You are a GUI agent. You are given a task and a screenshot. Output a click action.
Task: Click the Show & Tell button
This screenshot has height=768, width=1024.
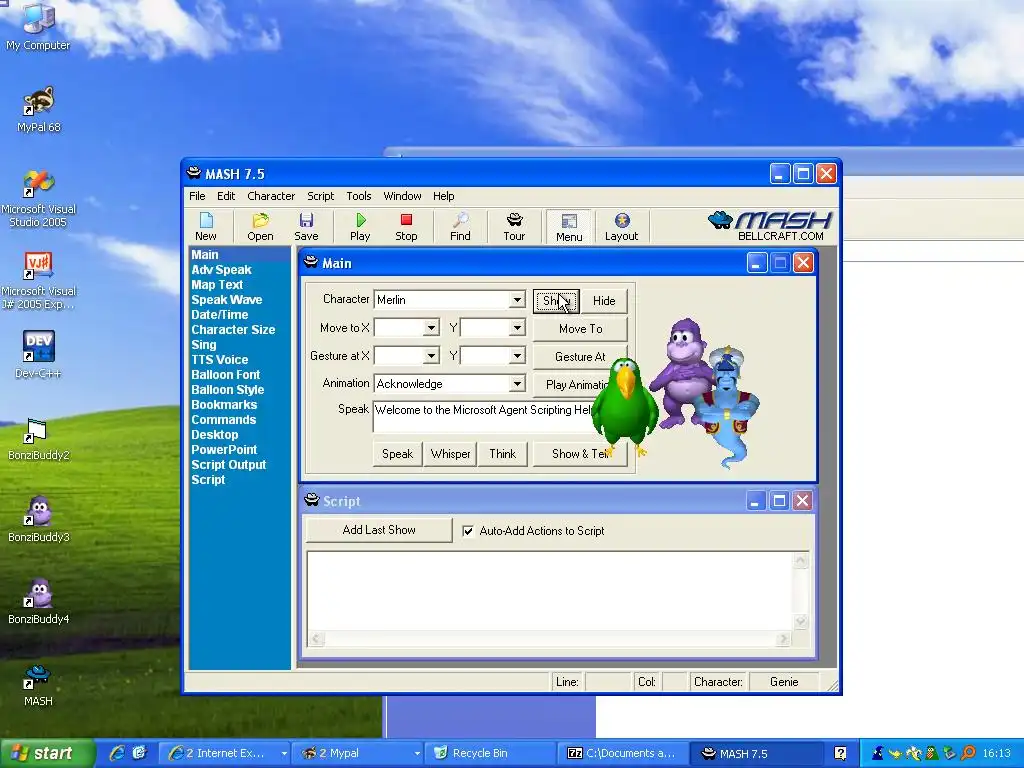point(578,454)
